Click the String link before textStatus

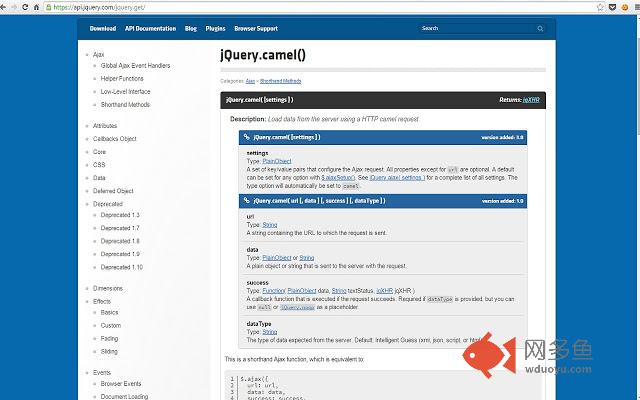tap(339, 291)
